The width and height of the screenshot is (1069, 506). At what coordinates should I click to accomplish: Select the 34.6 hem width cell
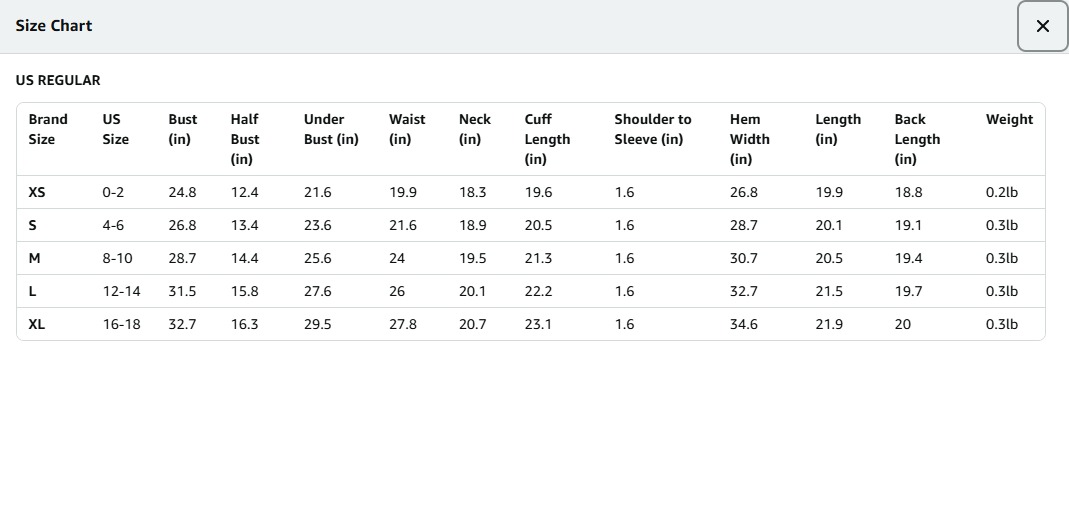(743, 324)
